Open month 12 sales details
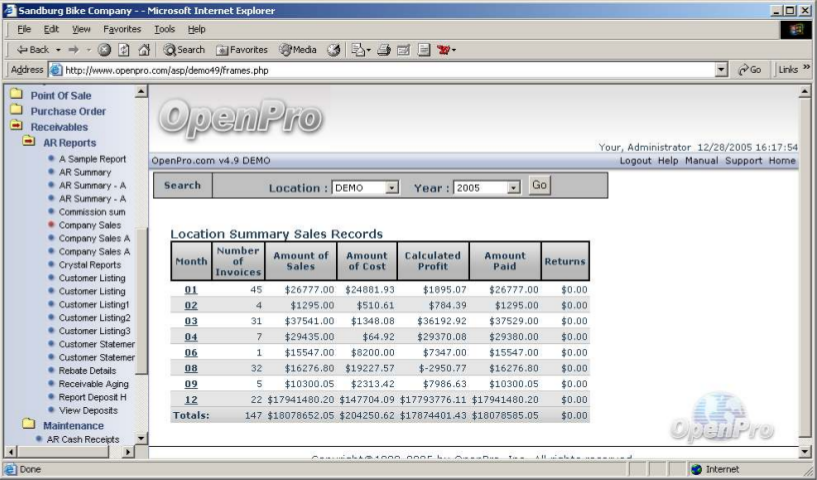This screenshot has width=817, height=480. [191, 400]
